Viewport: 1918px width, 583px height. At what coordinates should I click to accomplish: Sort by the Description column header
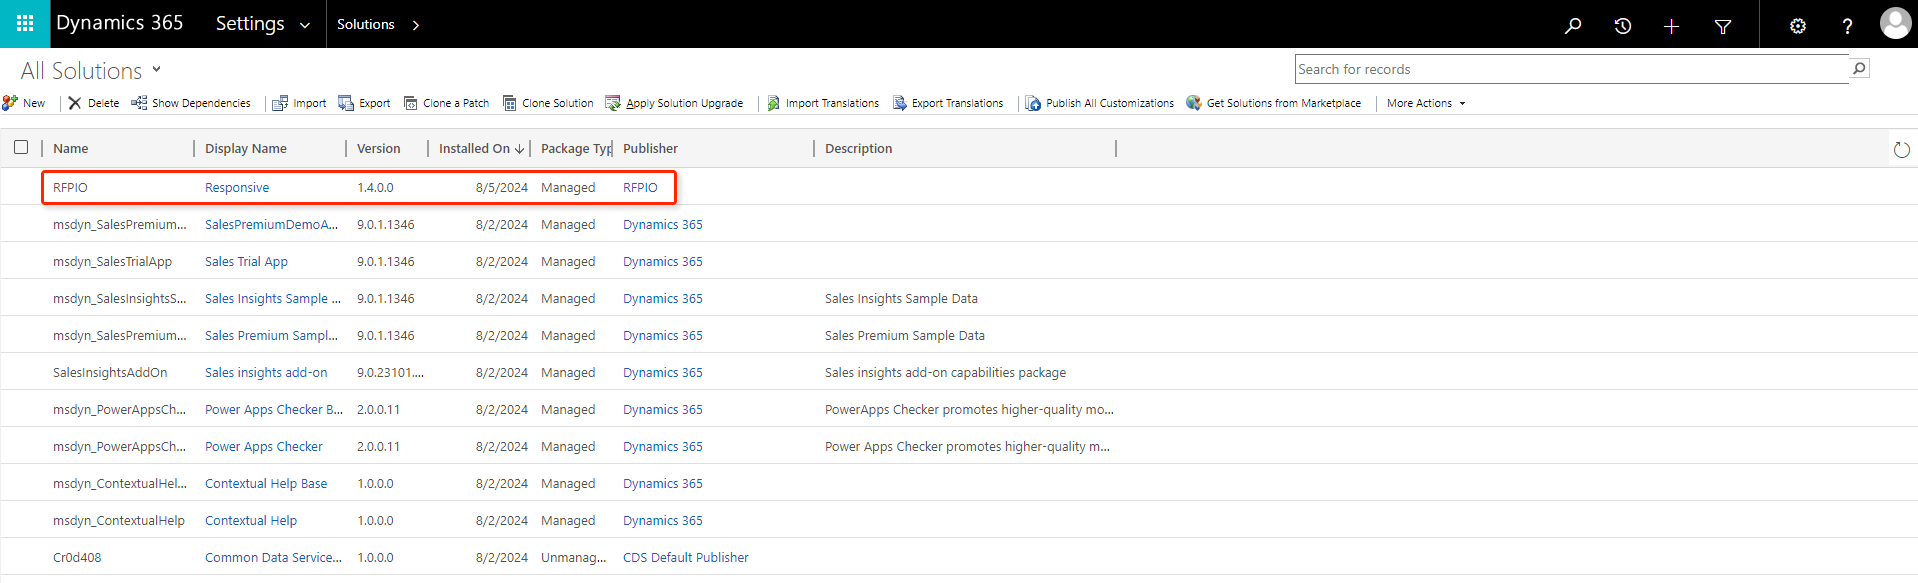coord(859,148)
